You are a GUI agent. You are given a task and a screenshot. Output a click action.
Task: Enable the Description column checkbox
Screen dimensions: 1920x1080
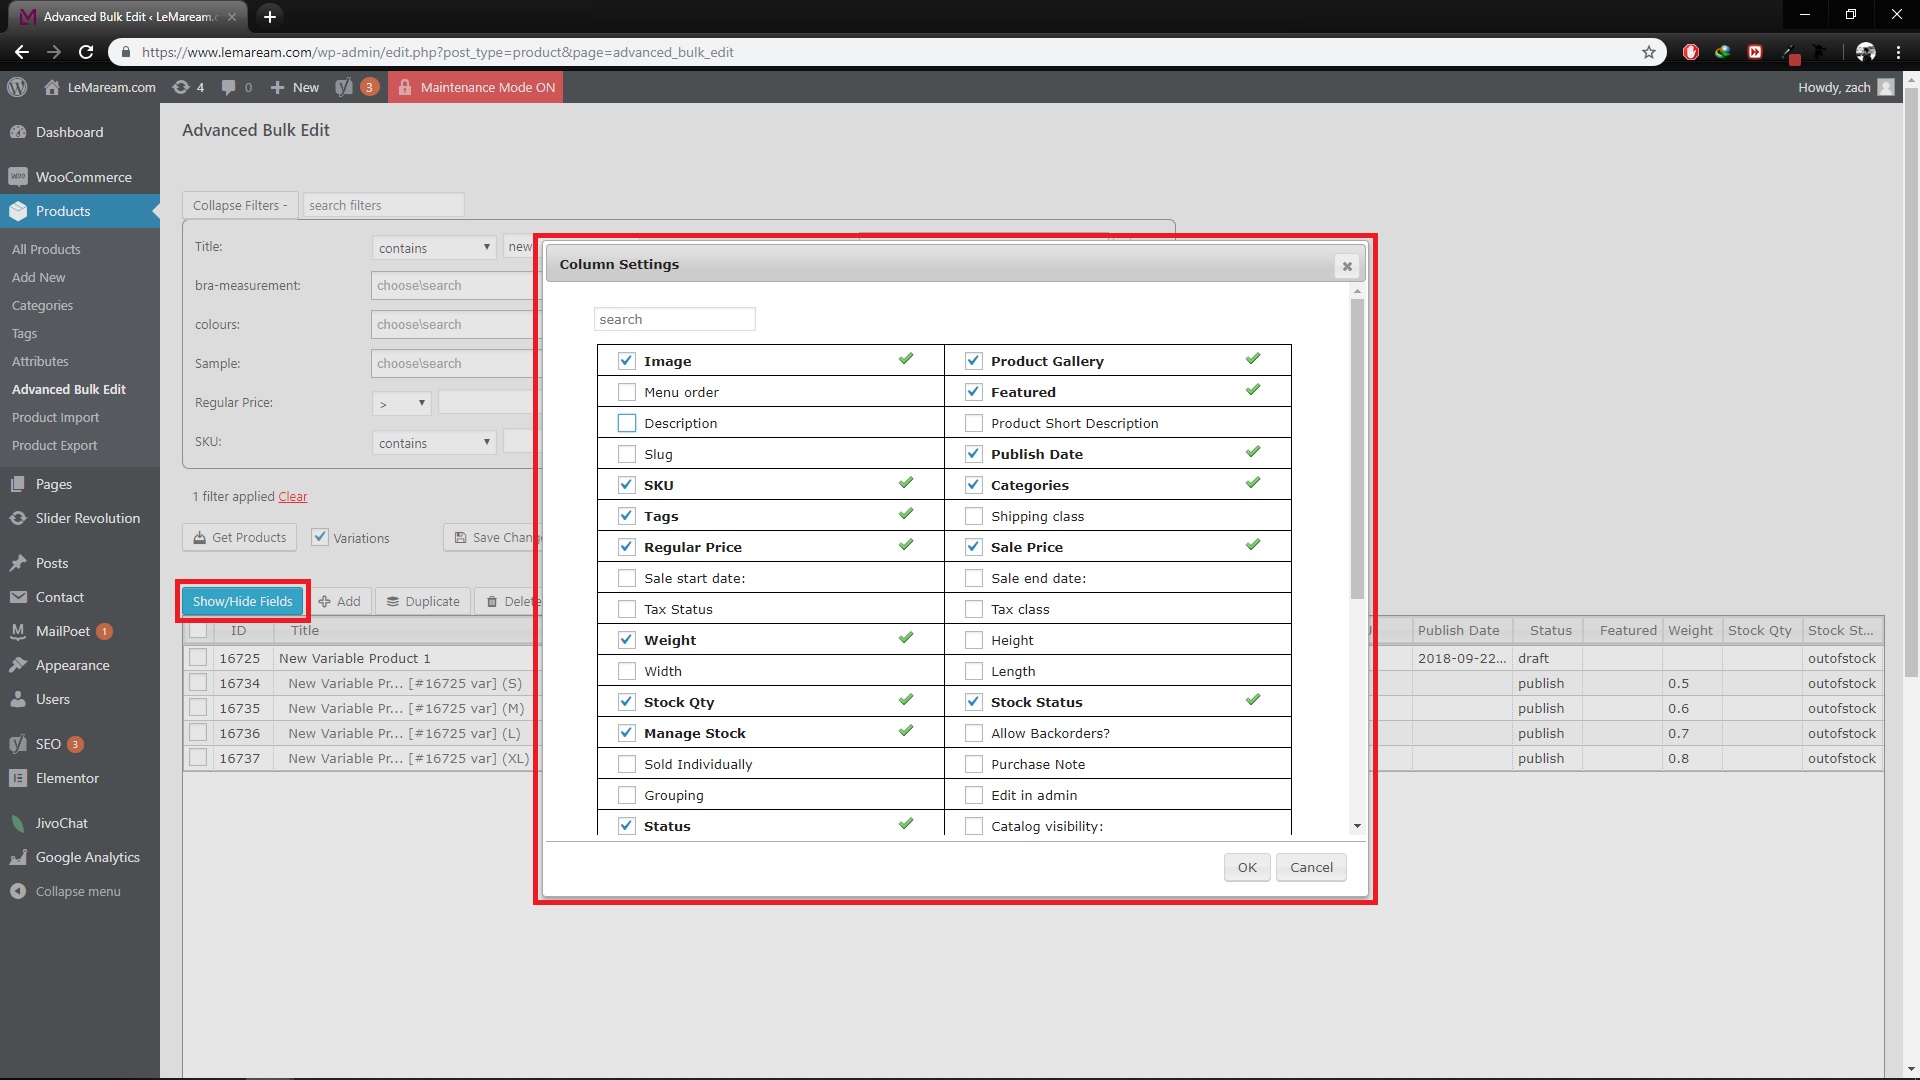[627, 423]
